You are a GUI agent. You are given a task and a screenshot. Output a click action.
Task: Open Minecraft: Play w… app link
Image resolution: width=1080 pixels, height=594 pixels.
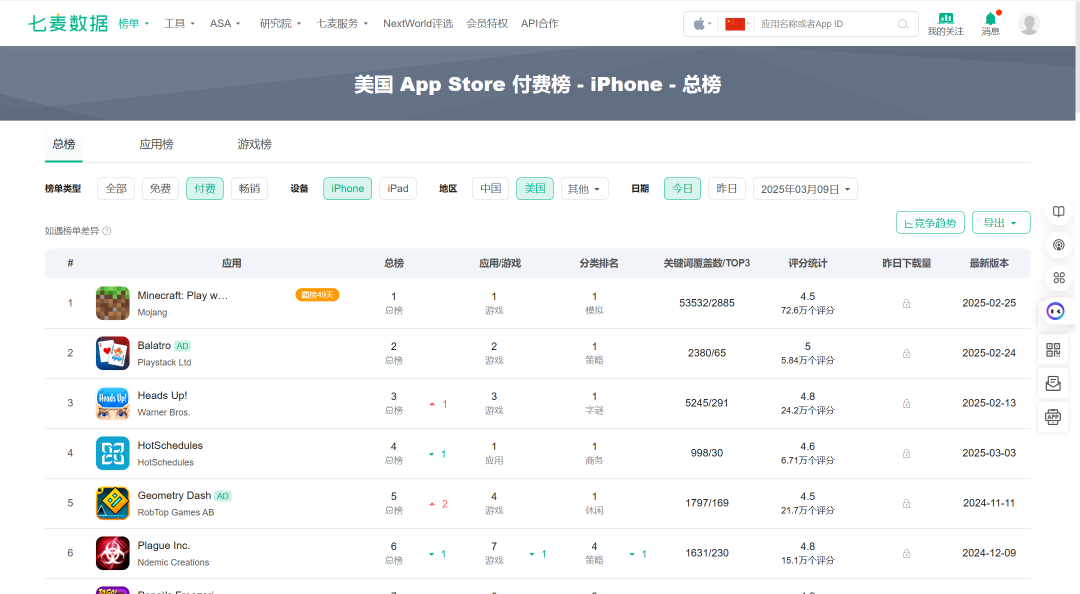click(183, 295)
